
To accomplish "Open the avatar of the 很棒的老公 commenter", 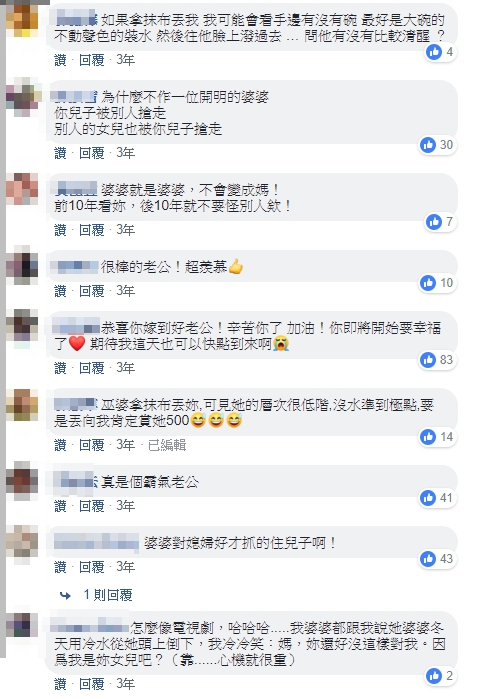I will point(22,265).
